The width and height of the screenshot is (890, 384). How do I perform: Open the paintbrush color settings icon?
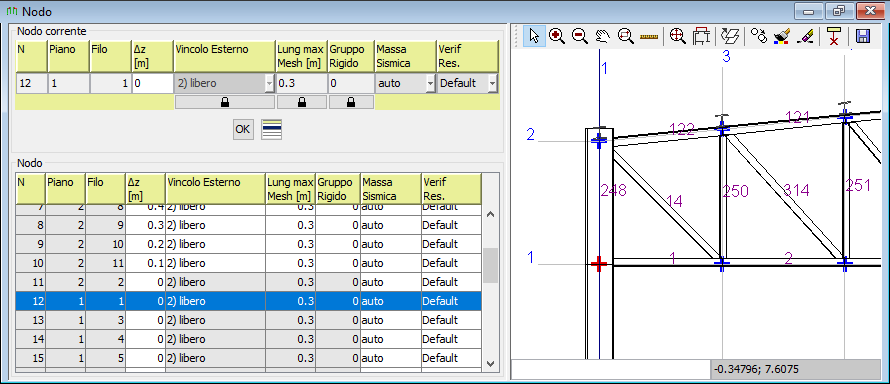point(782,36)
